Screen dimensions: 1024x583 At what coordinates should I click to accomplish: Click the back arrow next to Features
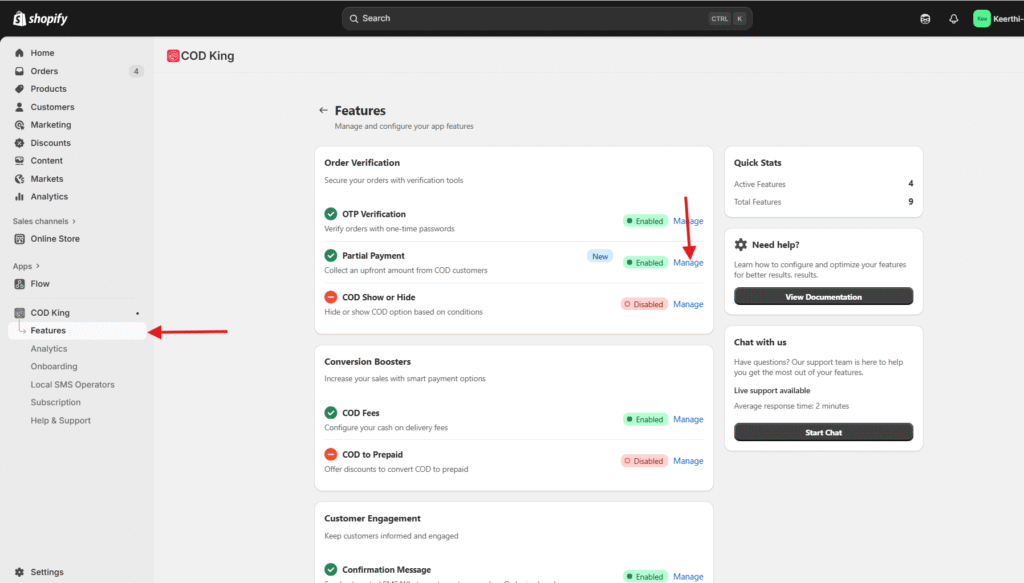(323, 111)
